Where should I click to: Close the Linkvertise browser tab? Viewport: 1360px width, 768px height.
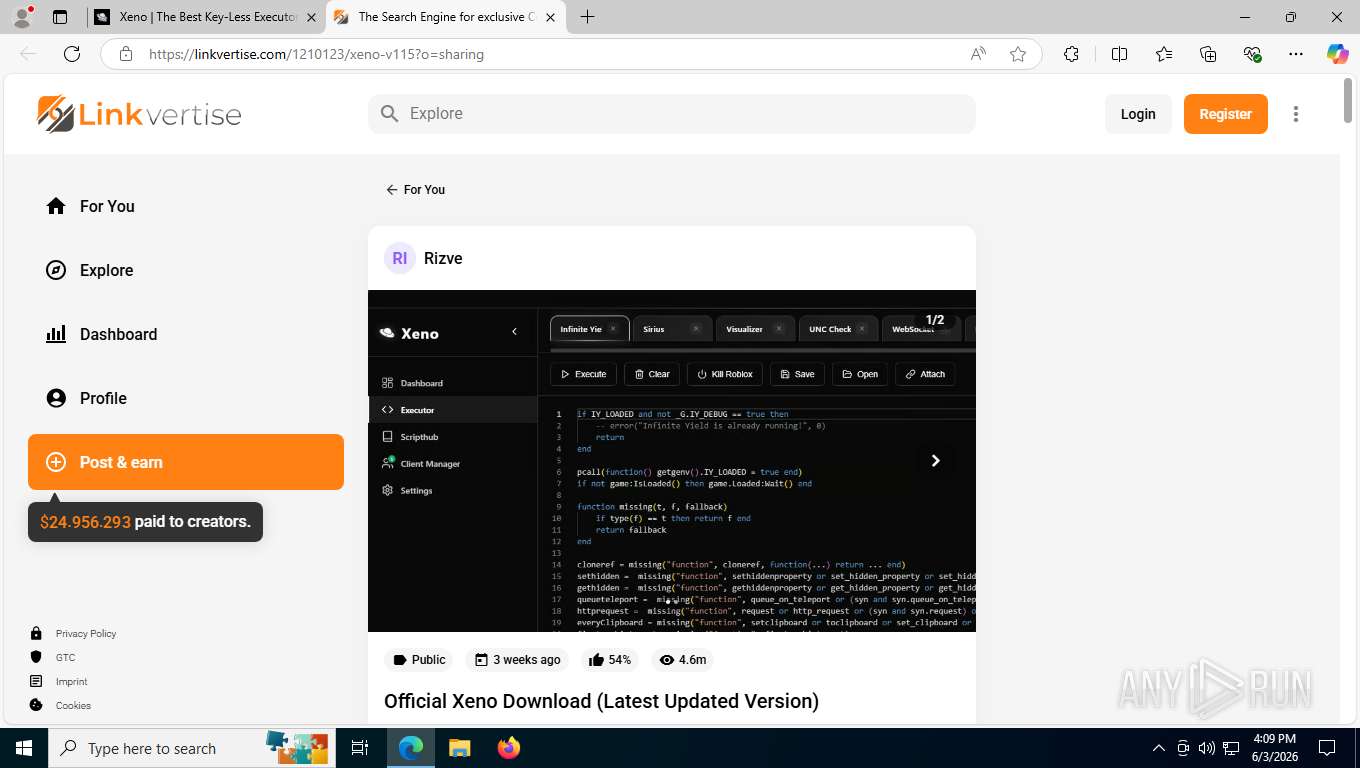coord(550,17)
